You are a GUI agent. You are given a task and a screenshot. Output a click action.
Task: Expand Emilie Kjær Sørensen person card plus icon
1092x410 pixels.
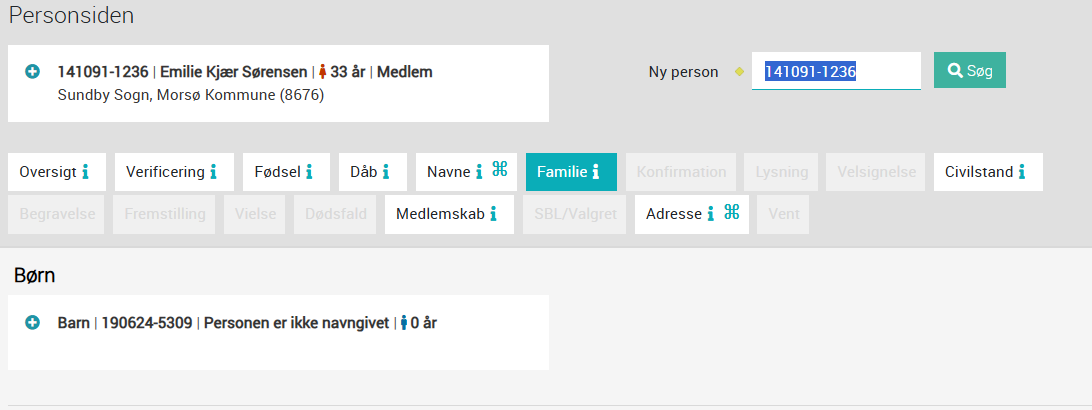click(x=32, y=72)
